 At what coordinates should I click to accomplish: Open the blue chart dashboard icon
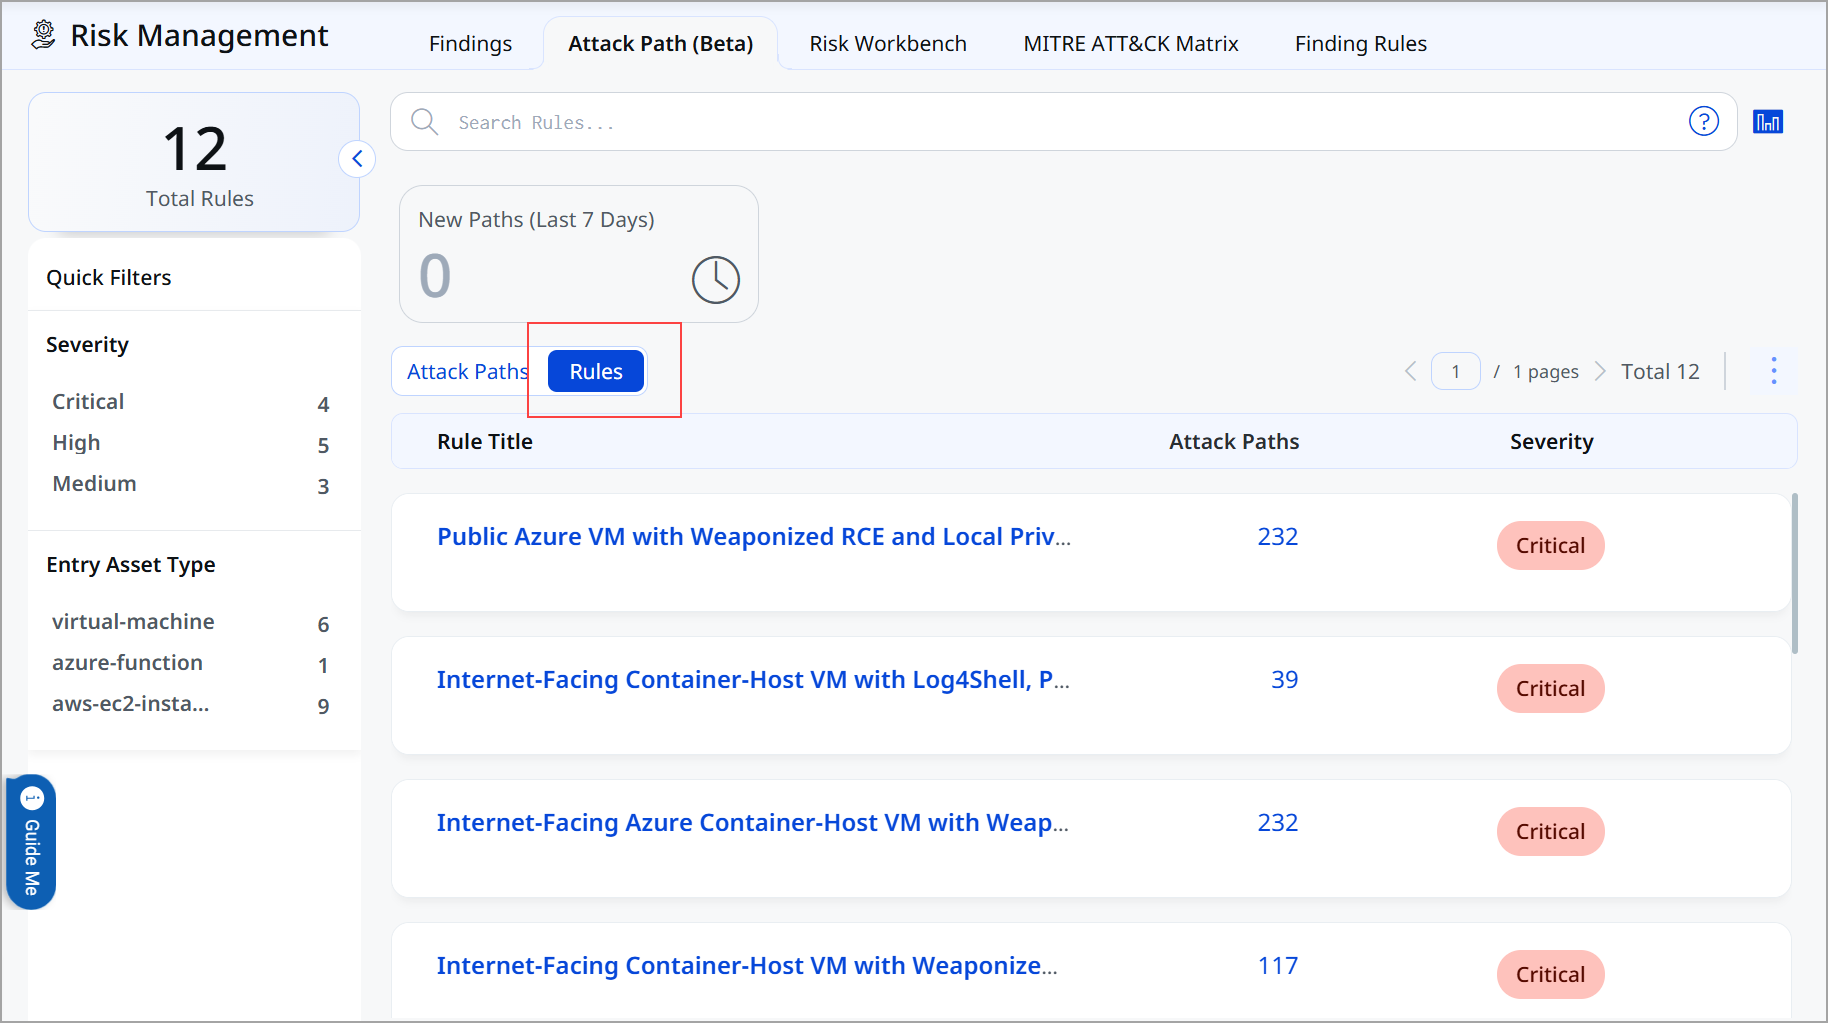1768,122
